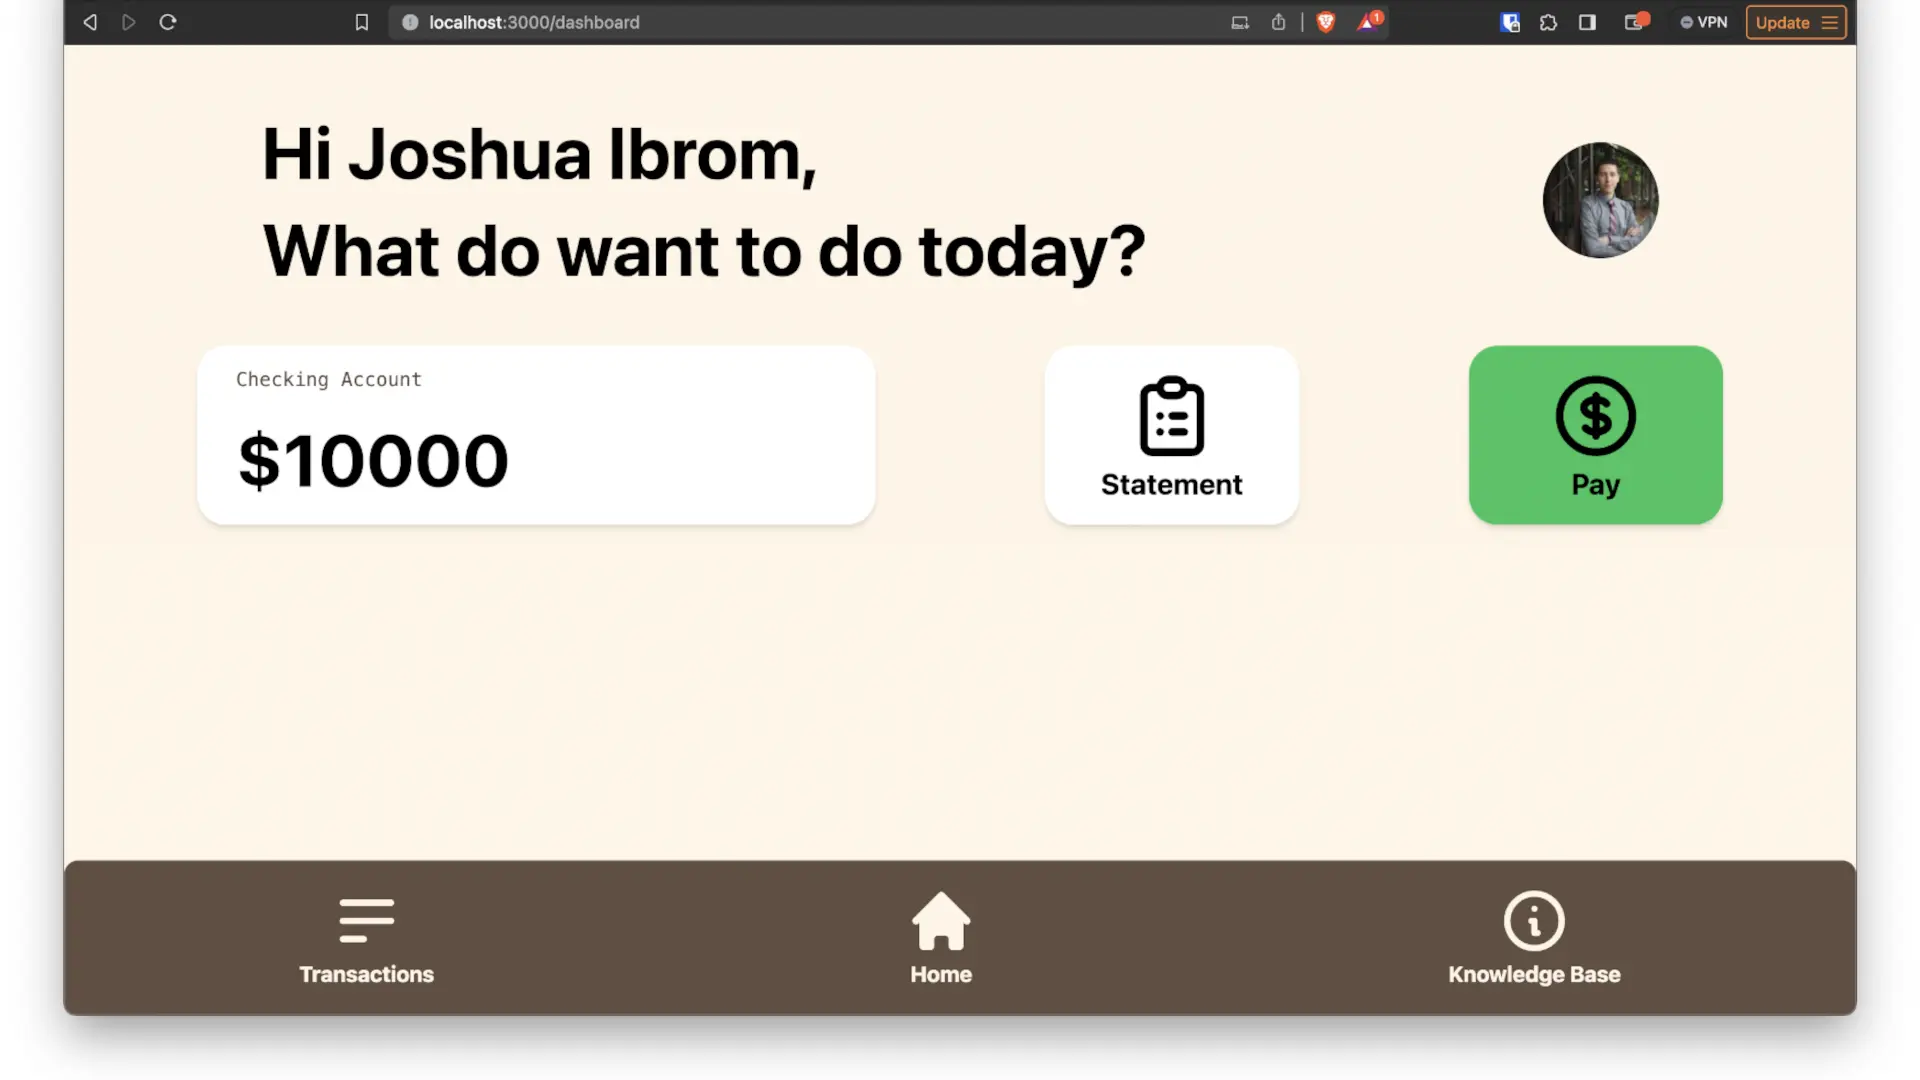Select the Knowledge Base info icon

click(1532, 919)
